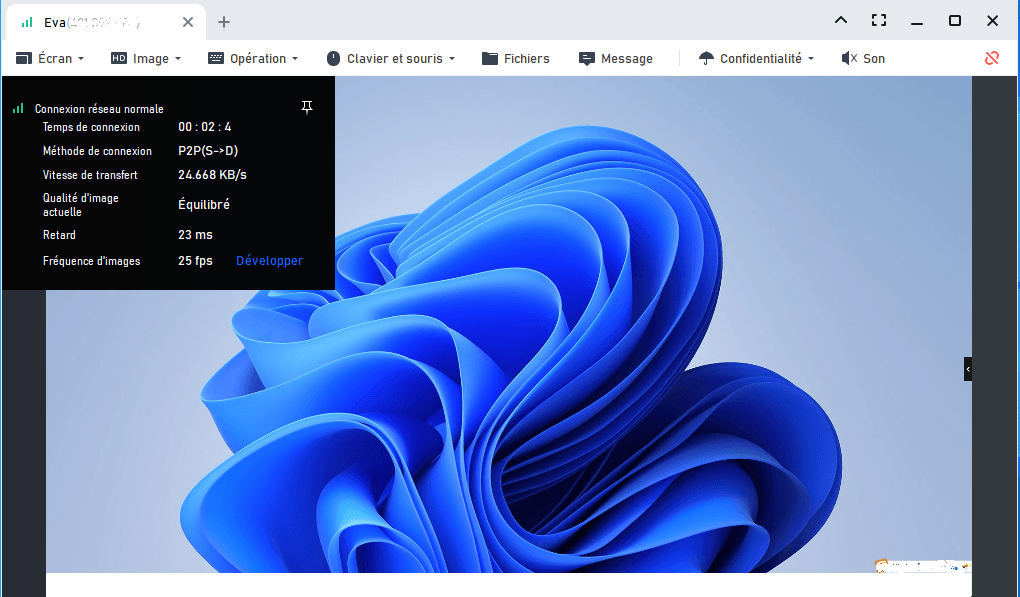Click the Fréquence d'images label

pos(91,261)
